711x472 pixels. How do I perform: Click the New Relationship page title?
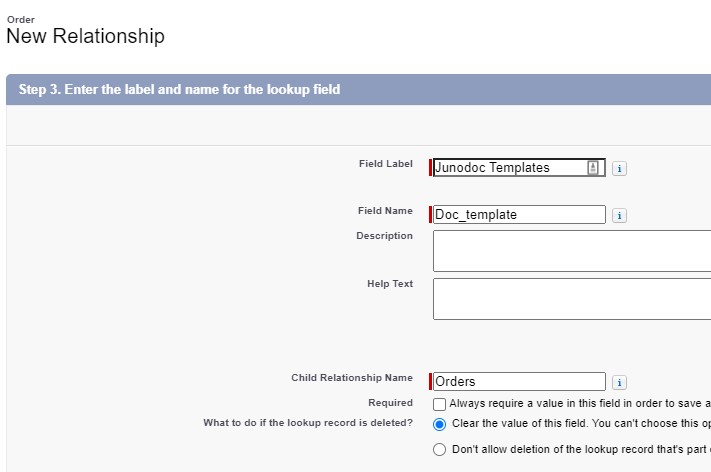coord(86,36)
